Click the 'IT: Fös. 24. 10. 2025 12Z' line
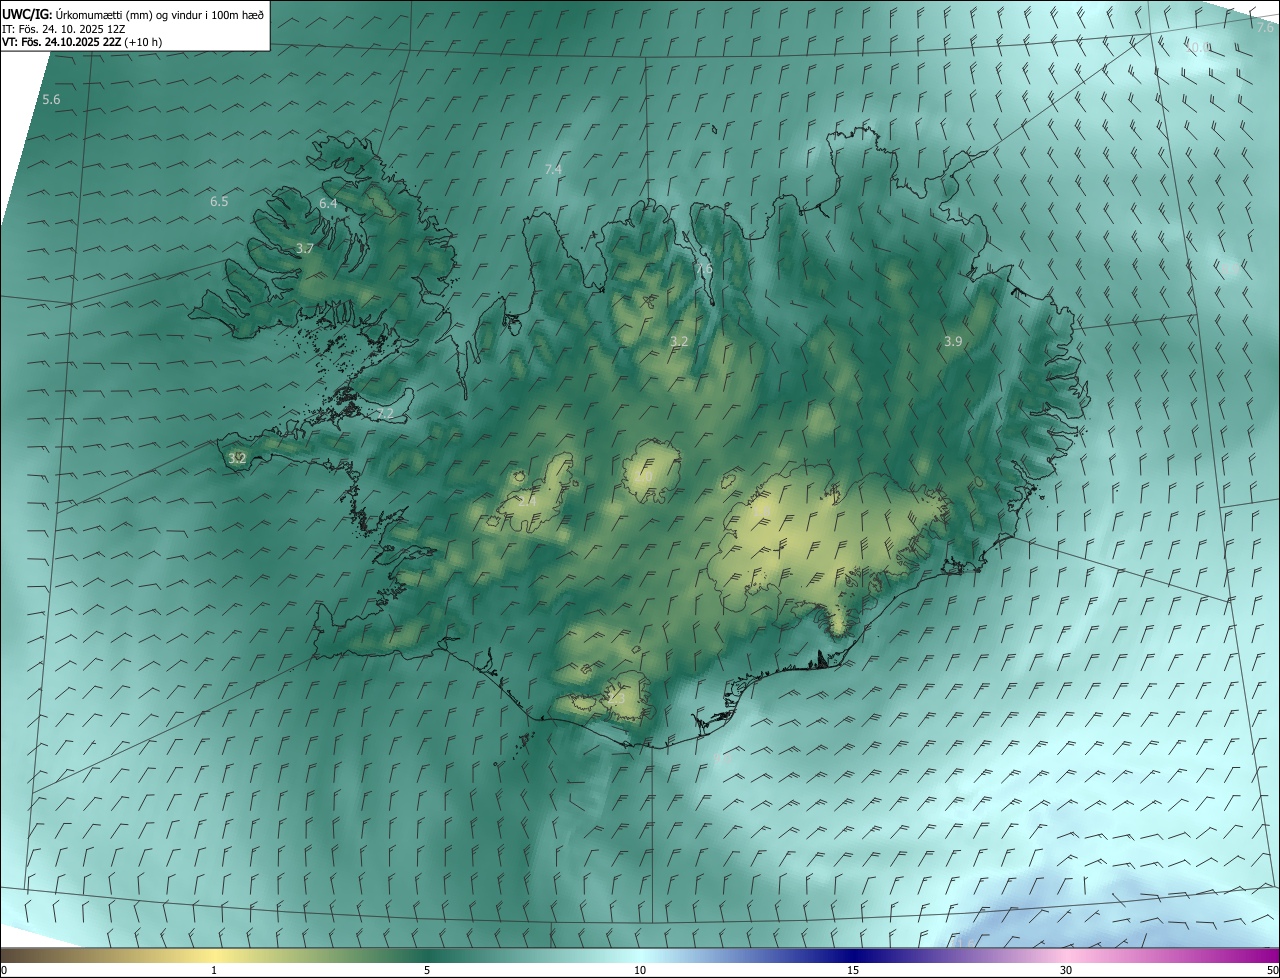 64,28
